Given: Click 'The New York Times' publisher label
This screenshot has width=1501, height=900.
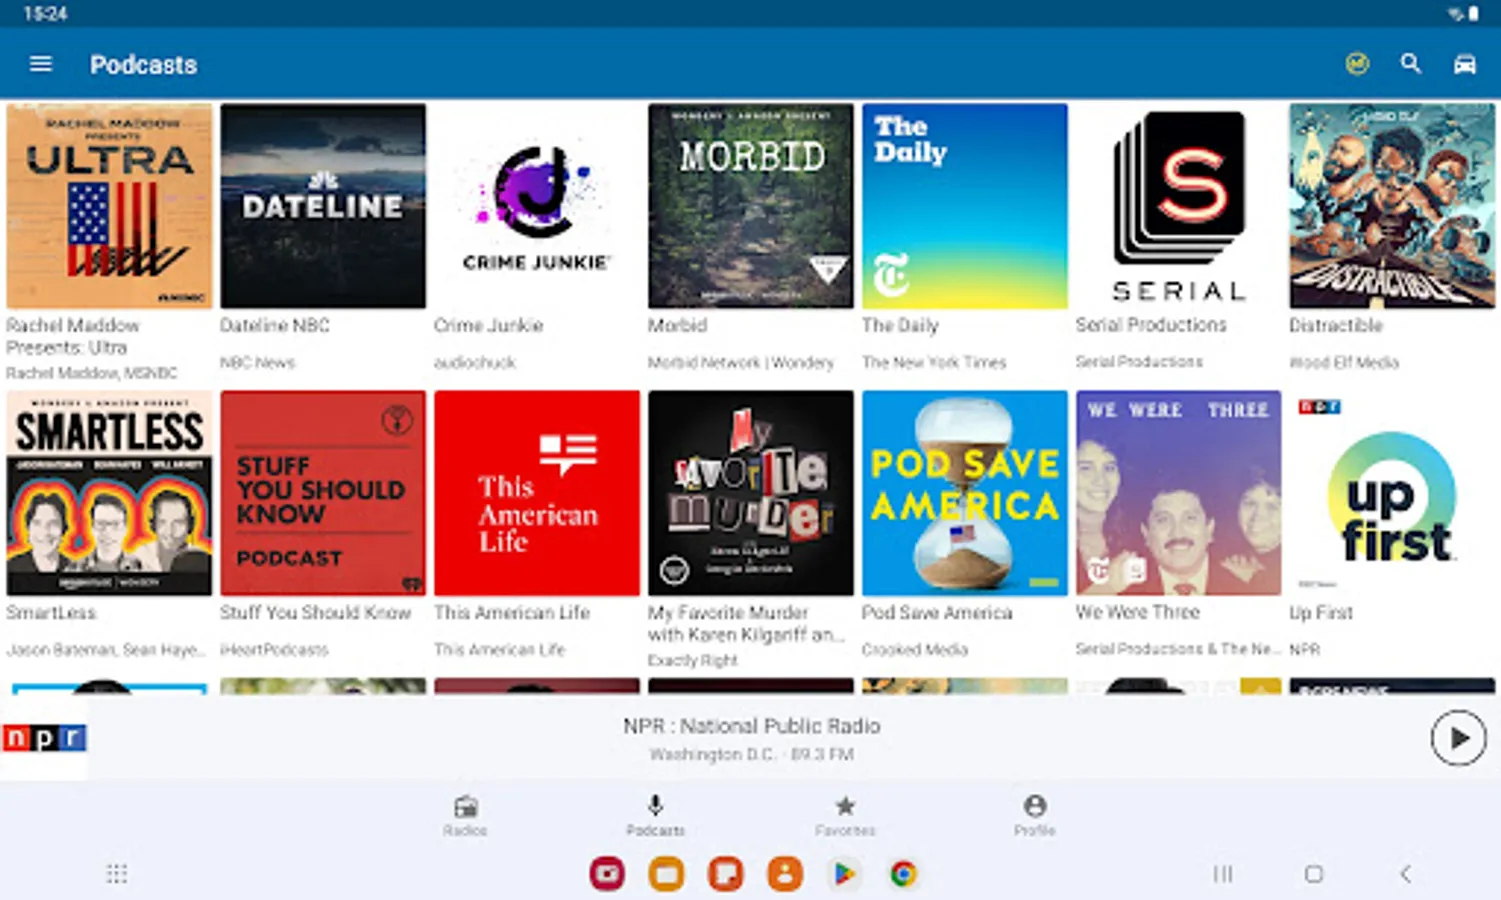Looking at the screenshot, I should click(934, 362).
